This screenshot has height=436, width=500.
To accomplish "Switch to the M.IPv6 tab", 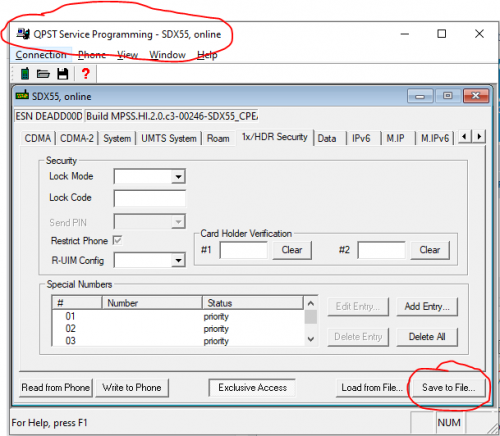I will [435, 138].
